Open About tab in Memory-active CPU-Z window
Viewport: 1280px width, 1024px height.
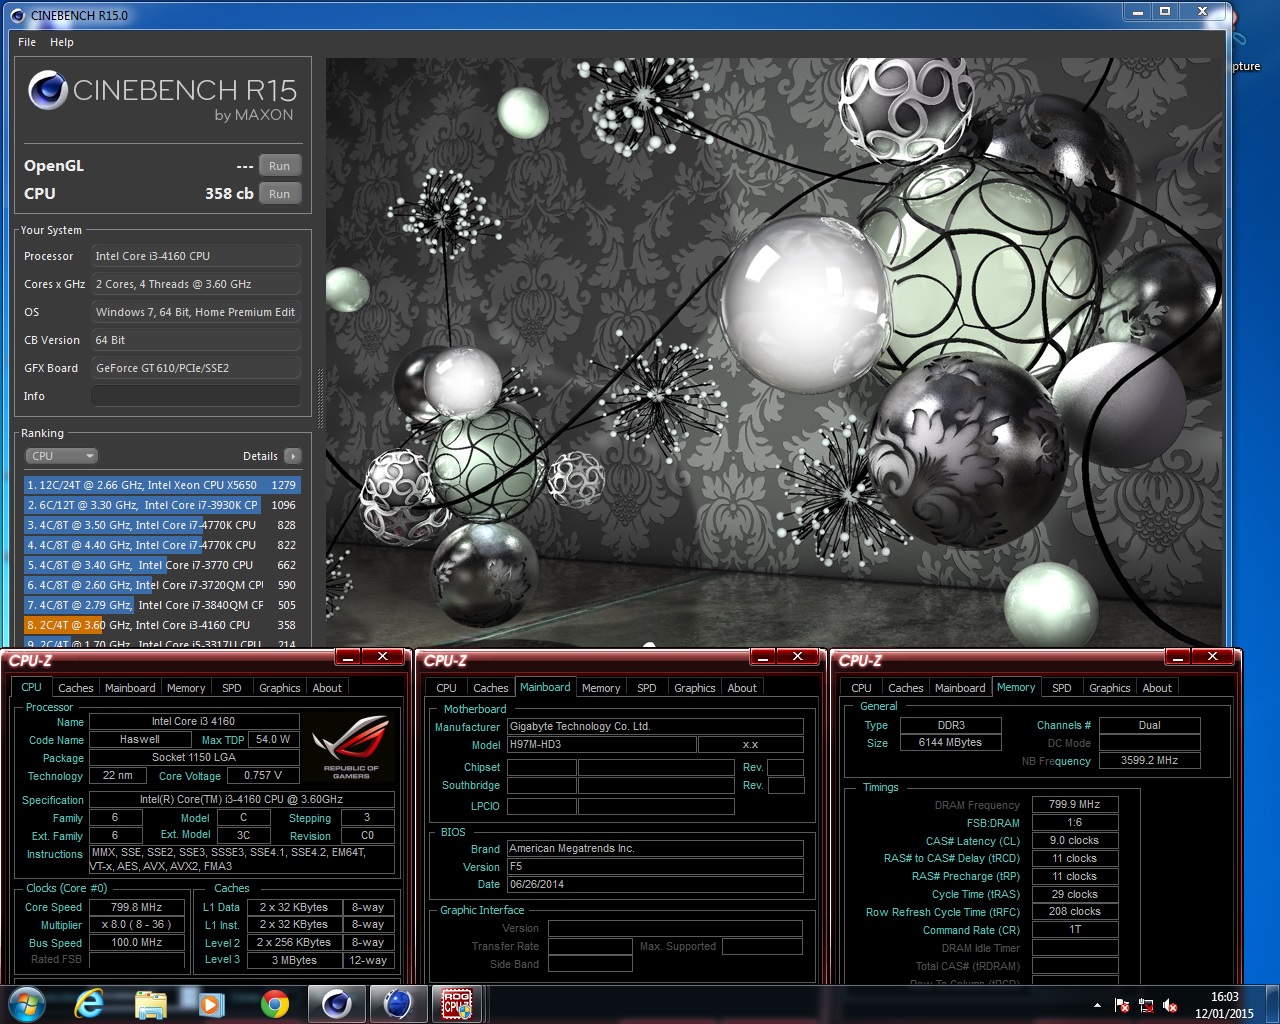[x=1157, y=688]
